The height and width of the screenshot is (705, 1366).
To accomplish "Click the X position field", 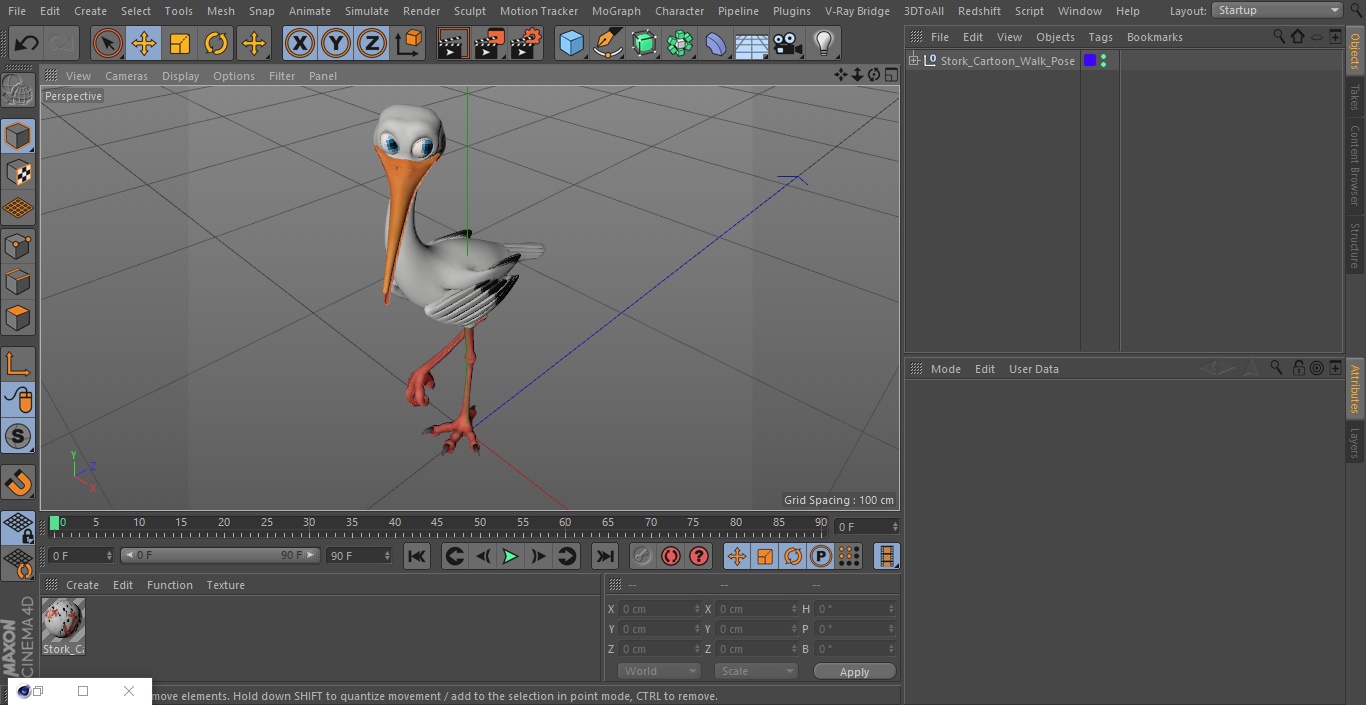I will (661, 609).
